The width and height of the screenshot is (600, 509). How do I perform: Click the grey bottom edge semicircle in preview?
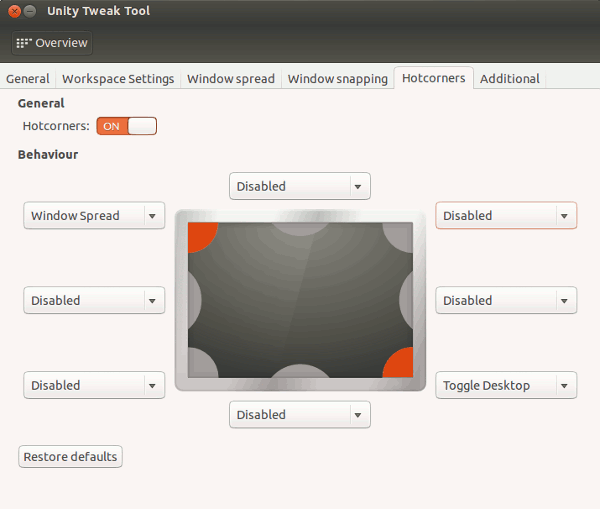coord(300,371)
